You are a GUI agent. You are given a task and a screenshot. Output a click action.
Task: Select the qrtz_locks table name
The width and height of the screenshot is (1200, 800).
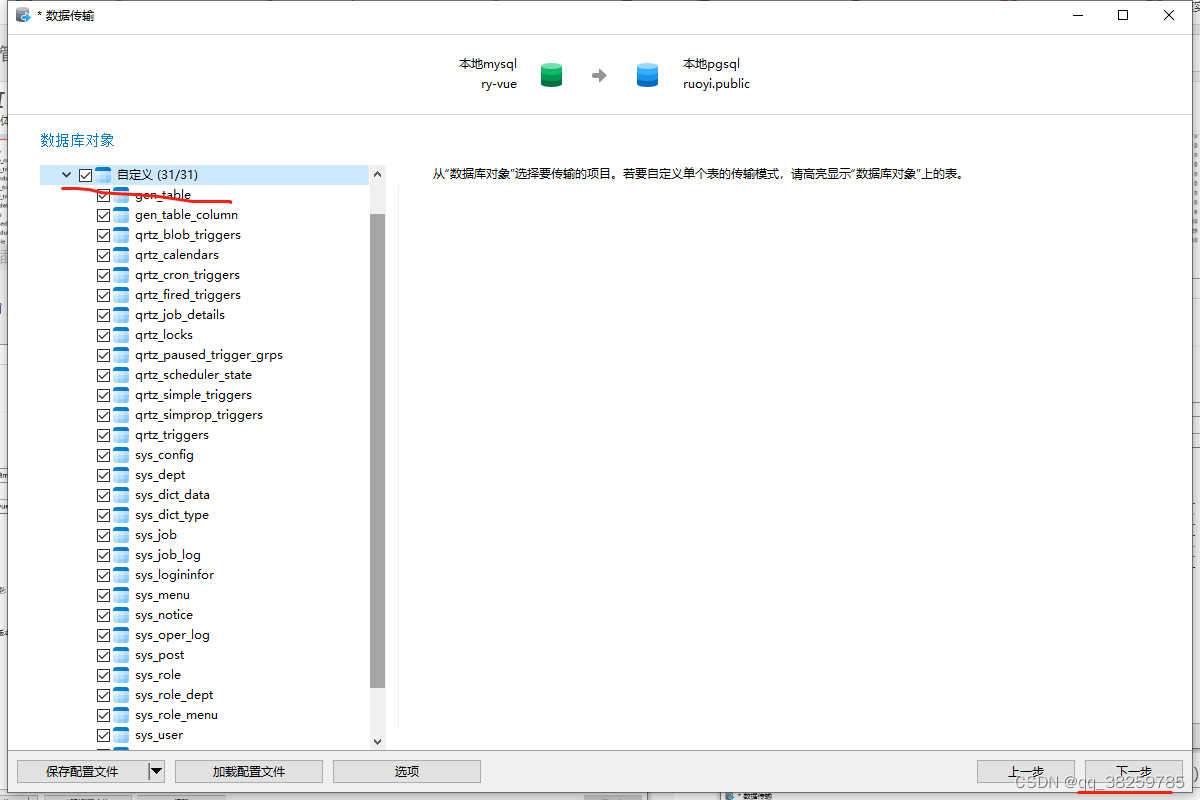(164, 335)
